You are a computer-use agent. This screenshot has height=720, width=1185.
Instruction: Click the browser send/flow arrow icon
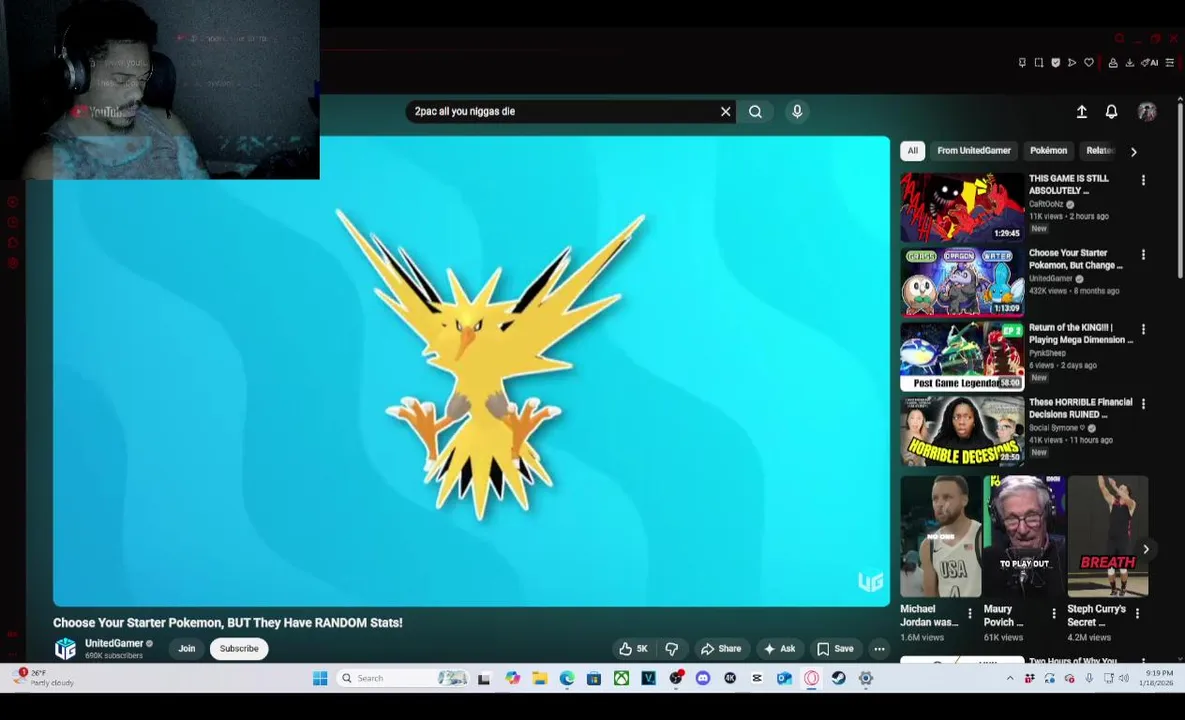1072,63
